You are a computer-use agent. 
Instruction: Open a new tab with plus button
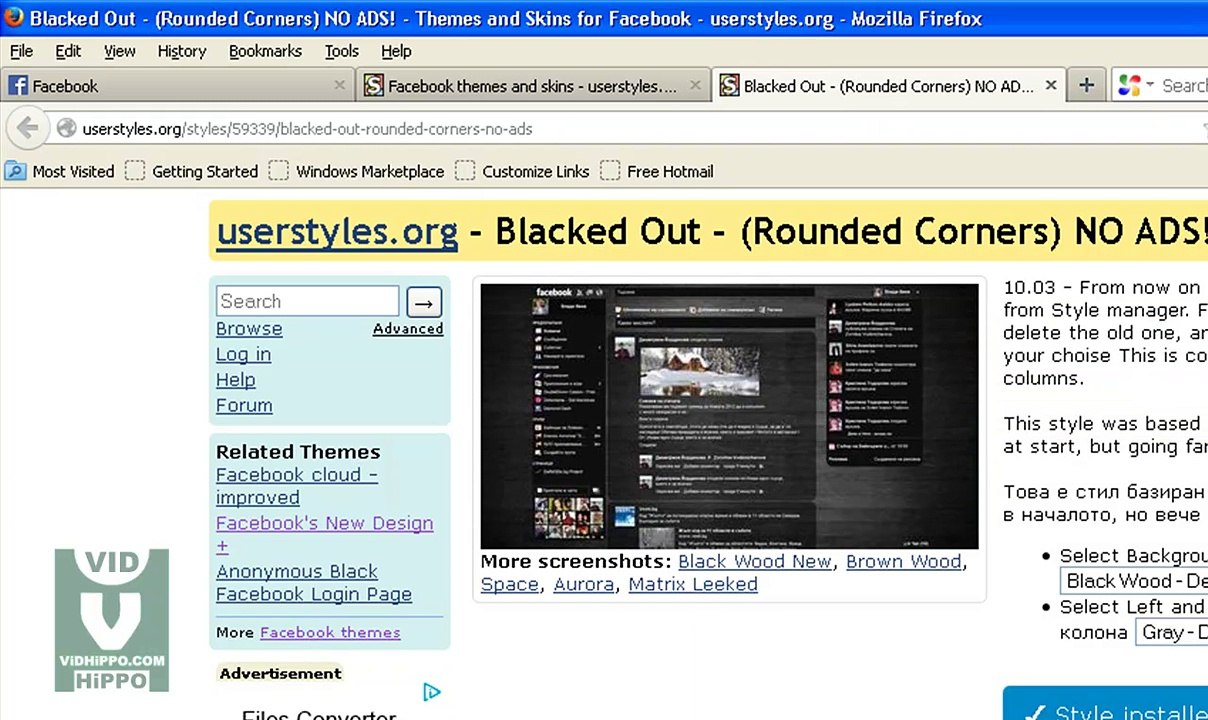(1086, 86)
